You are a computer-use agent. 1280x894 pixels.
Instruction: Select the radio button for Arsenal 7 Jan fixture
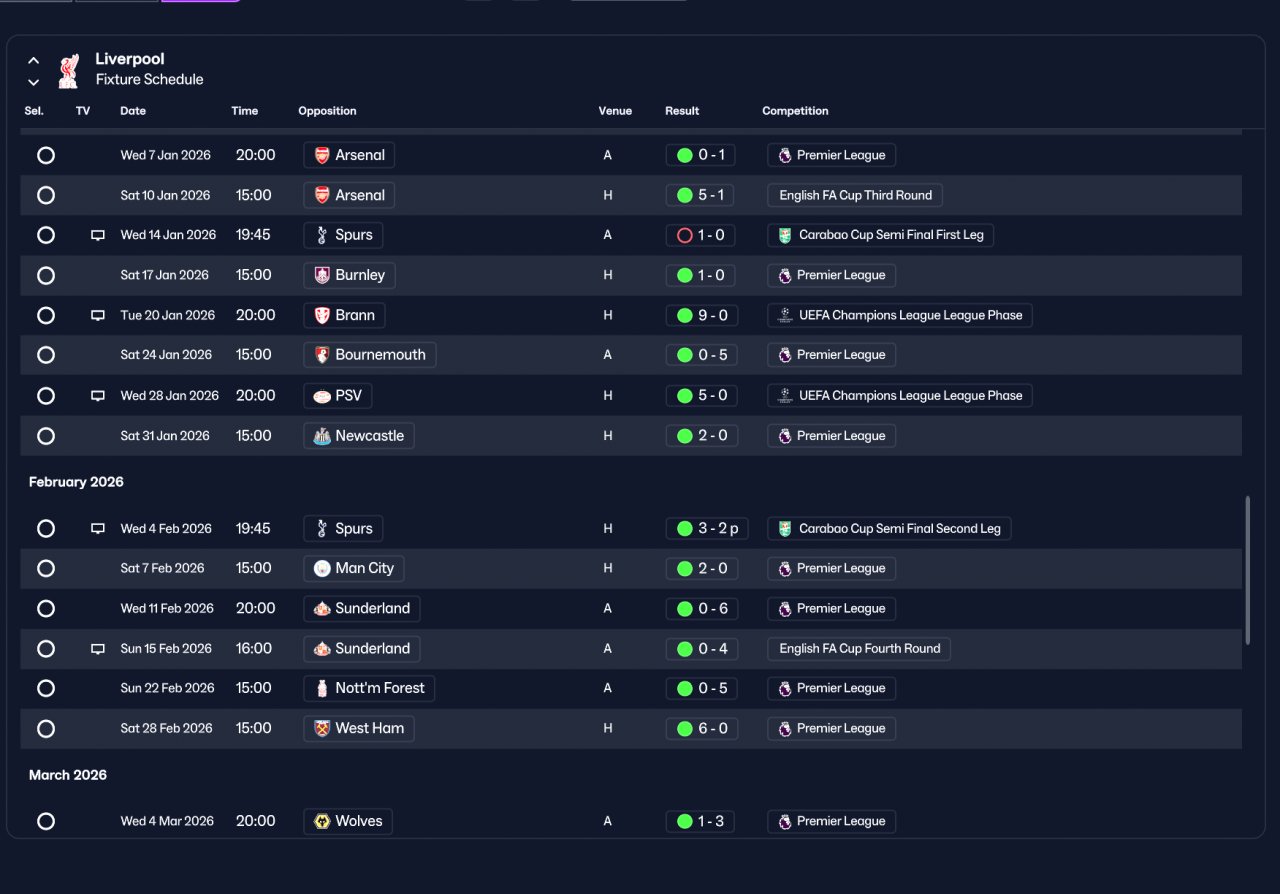click(x=46, y=155)
